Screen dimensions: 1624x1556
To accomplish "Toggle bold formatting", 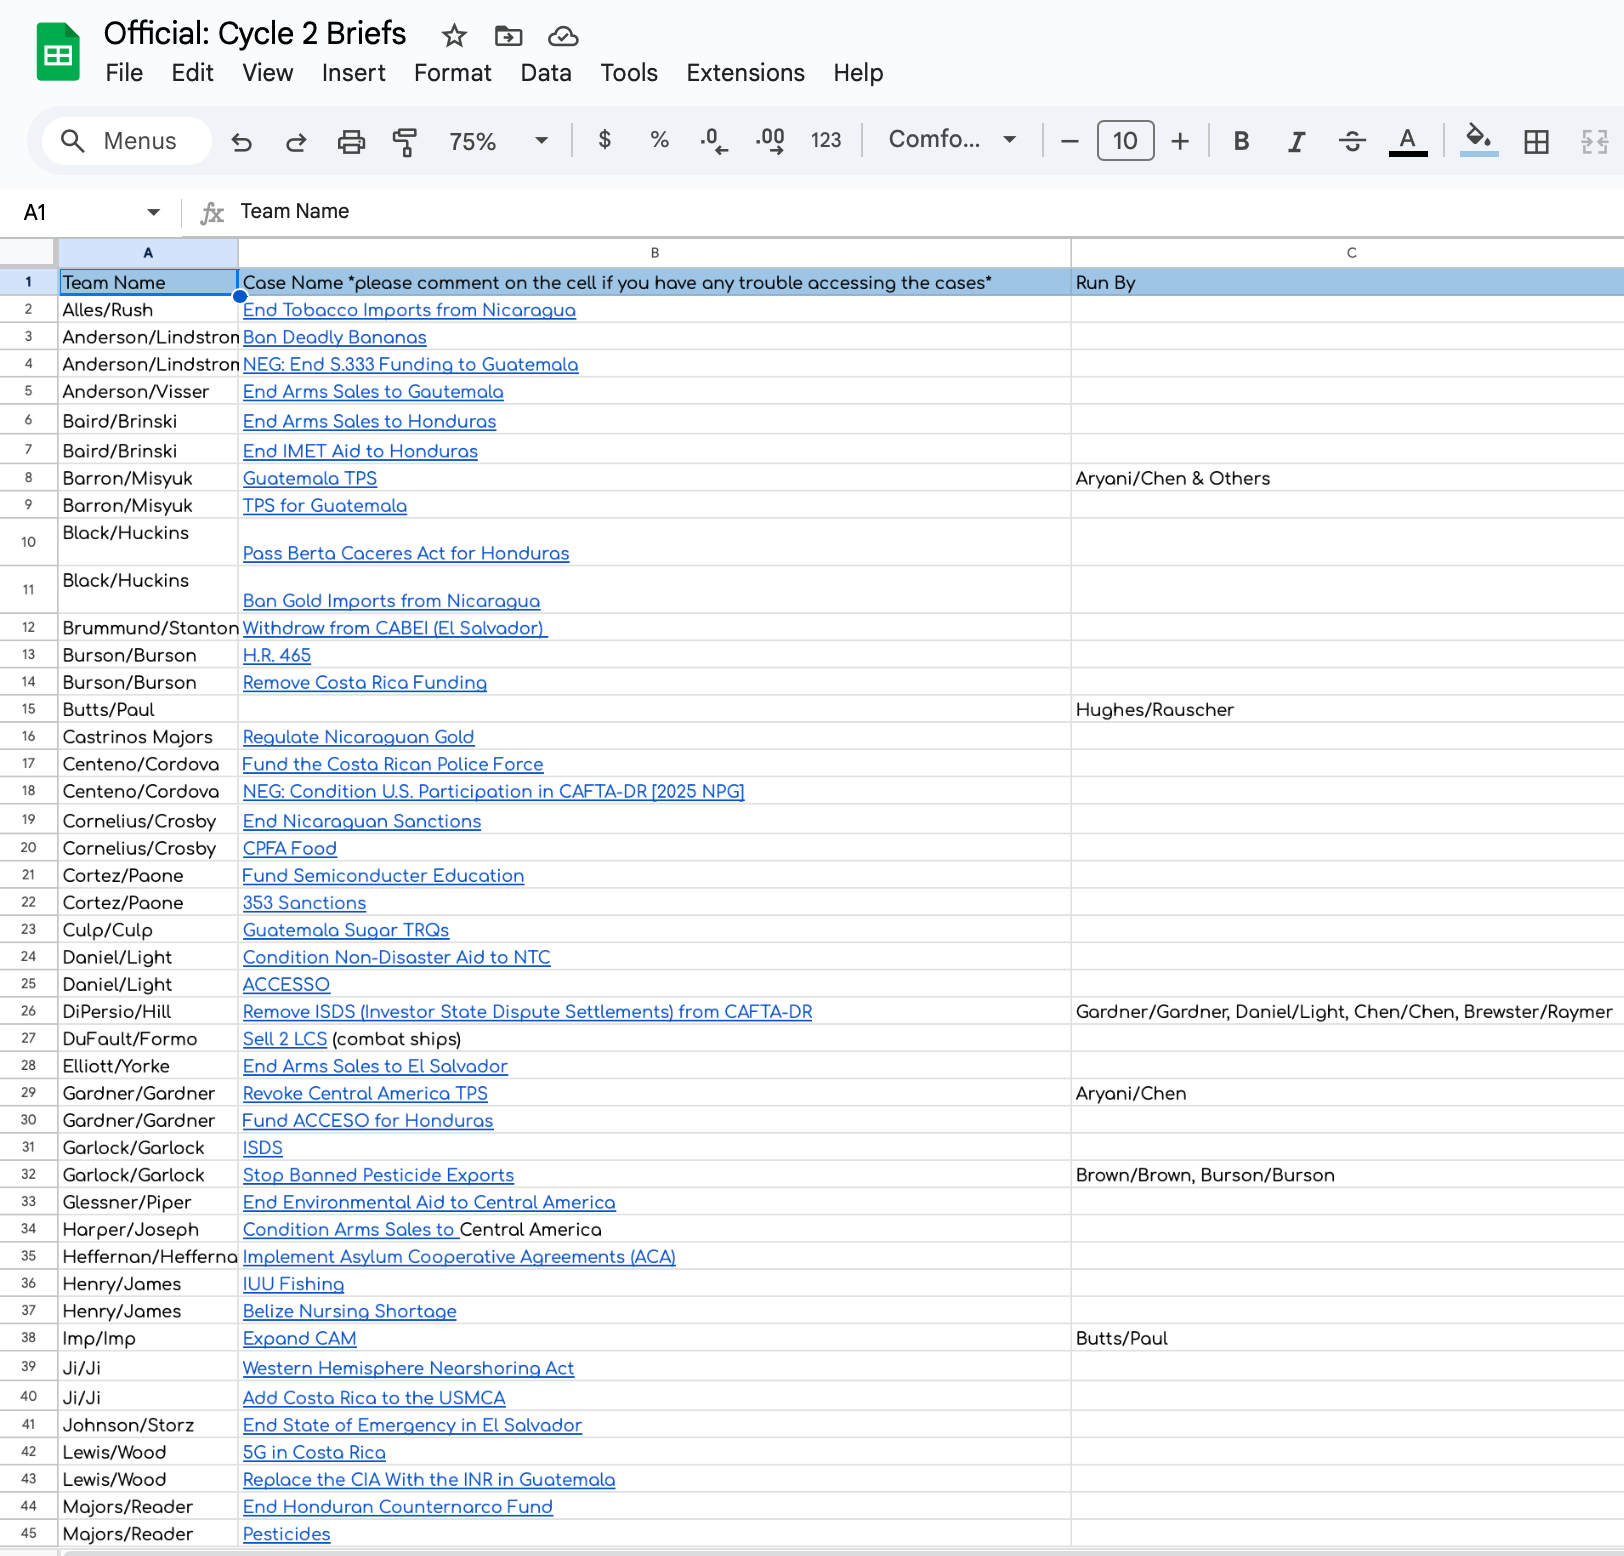I will tap(1241, 141).
